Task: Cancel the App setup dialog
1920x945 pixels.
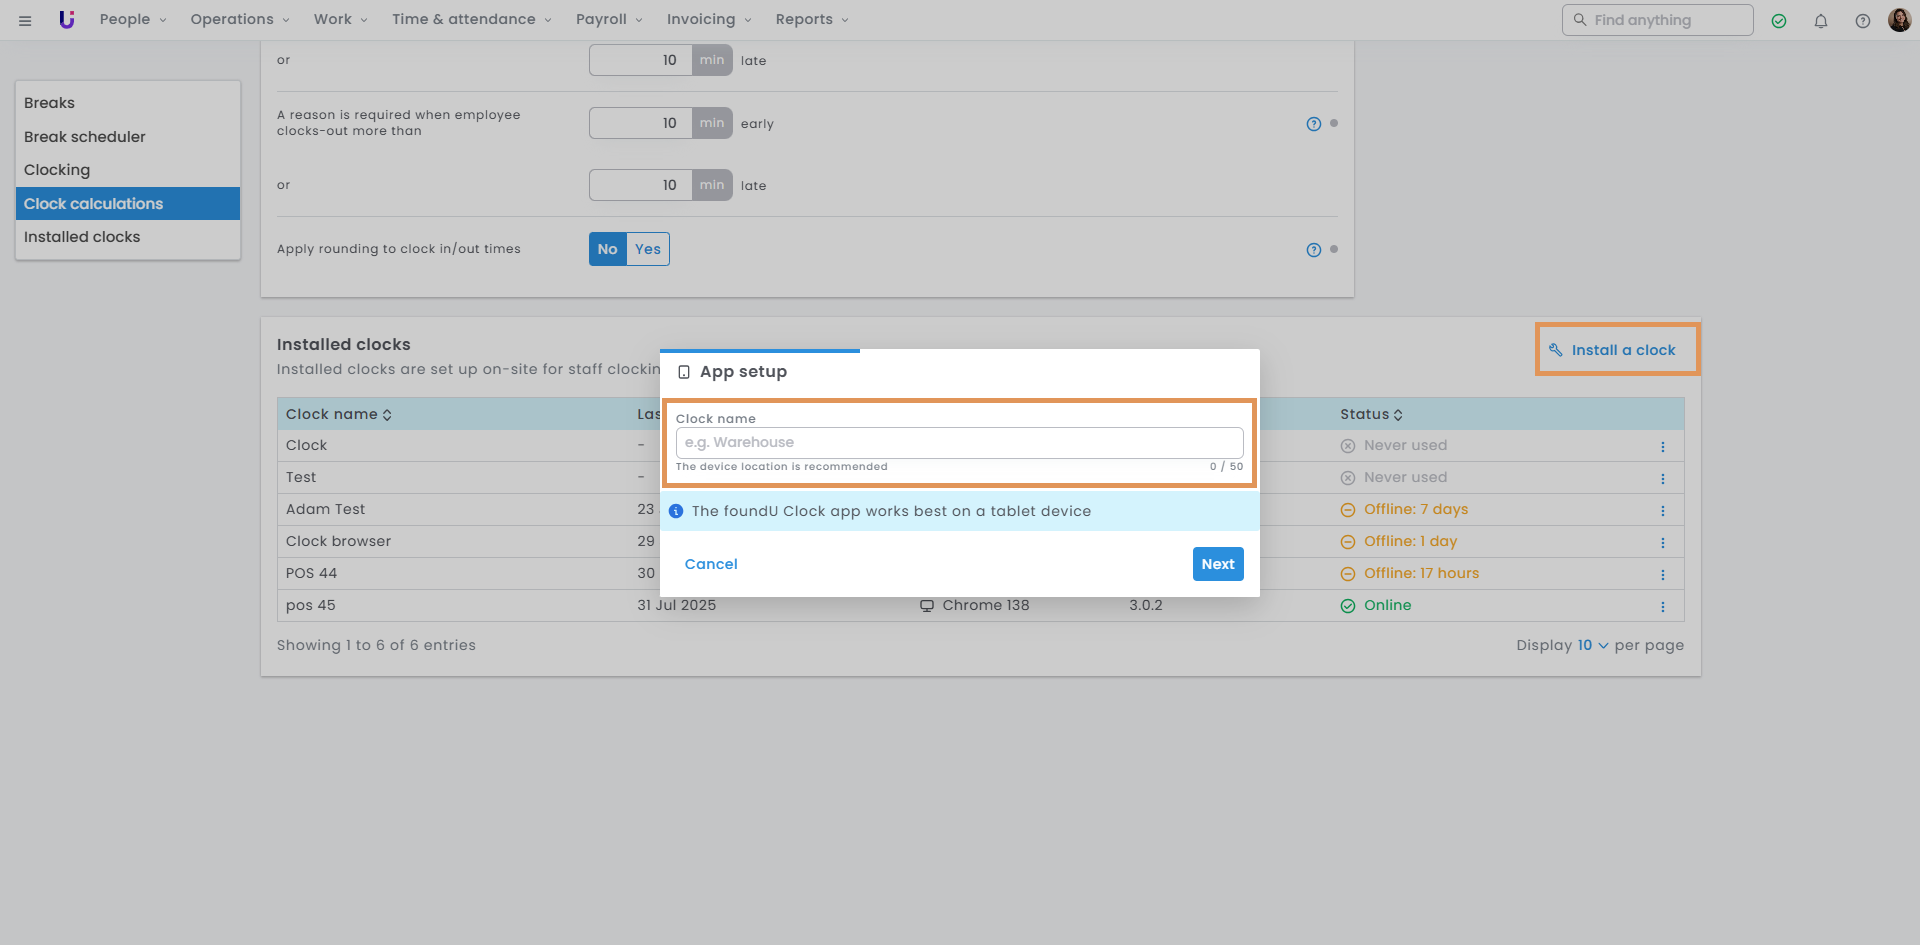Action: coord(711,564)
